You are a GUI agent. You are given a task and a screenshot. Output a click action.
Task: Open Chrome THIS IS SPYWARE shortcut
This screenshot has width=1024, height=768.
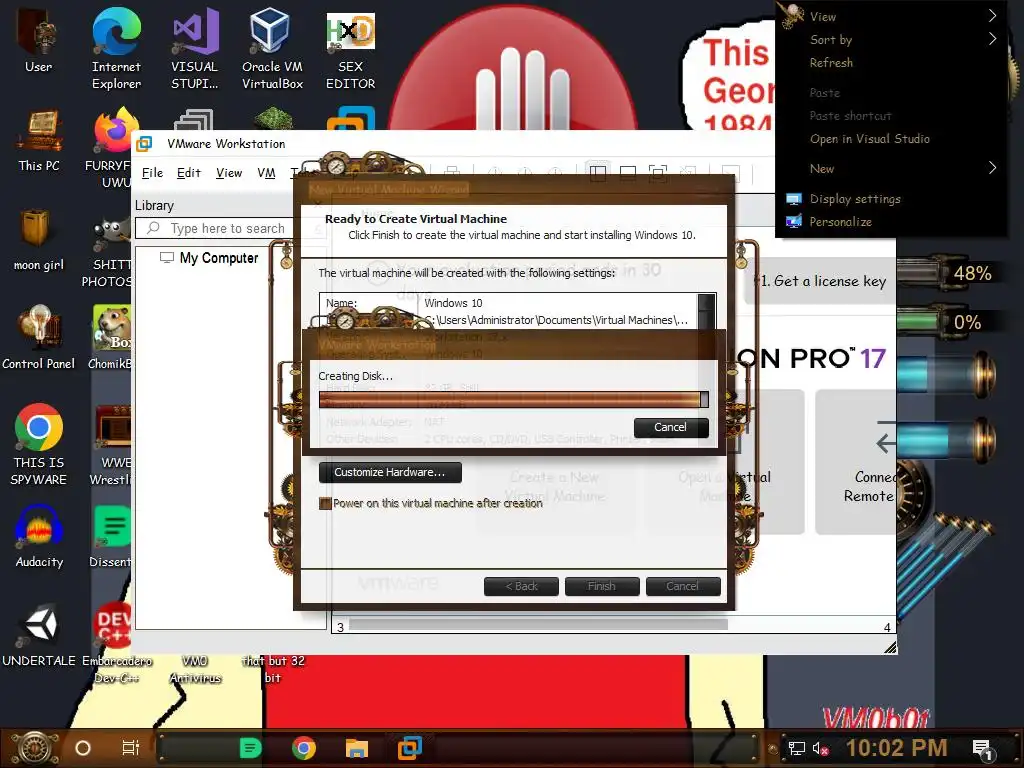pos(39,445)
